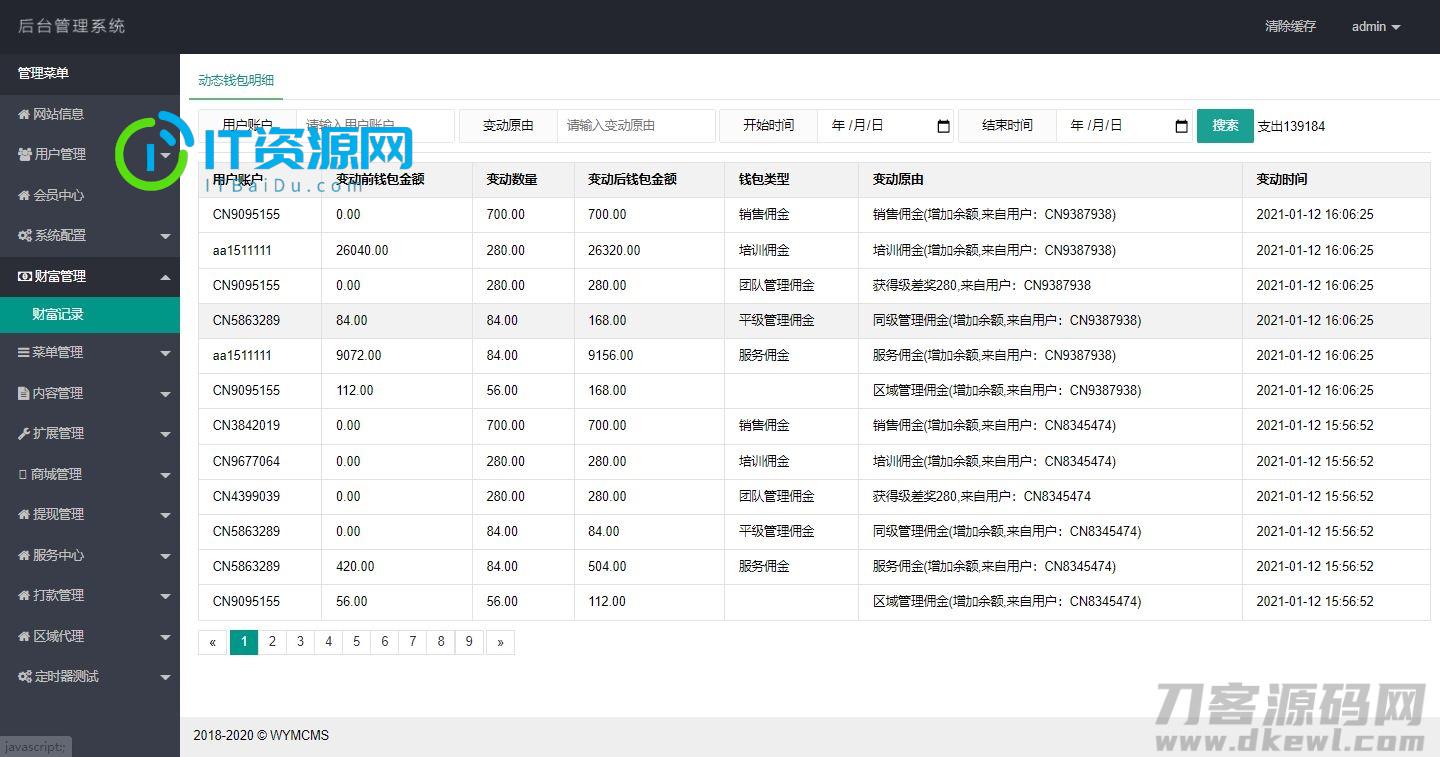
Task: Switch to the 动态钱包明细 tab
Action: pyautogui.click(x=236, y=80)
